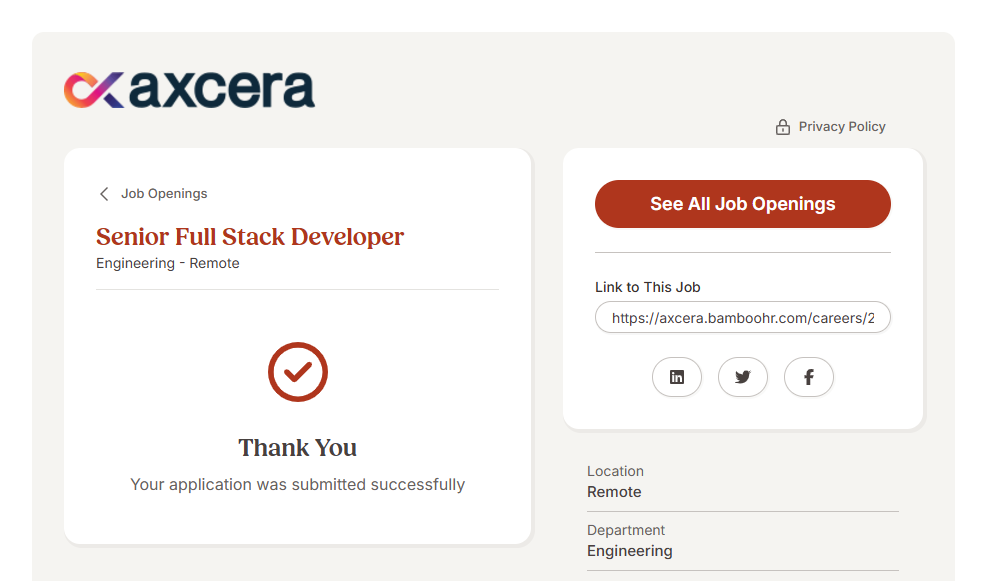Click the red success checkmark circle

click(x=298, y=372)
